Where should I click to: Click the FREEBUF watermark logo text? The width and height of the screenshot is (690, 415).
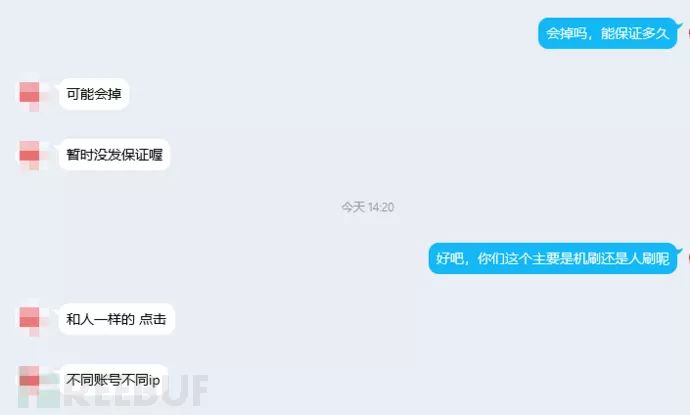pos(134,391)
